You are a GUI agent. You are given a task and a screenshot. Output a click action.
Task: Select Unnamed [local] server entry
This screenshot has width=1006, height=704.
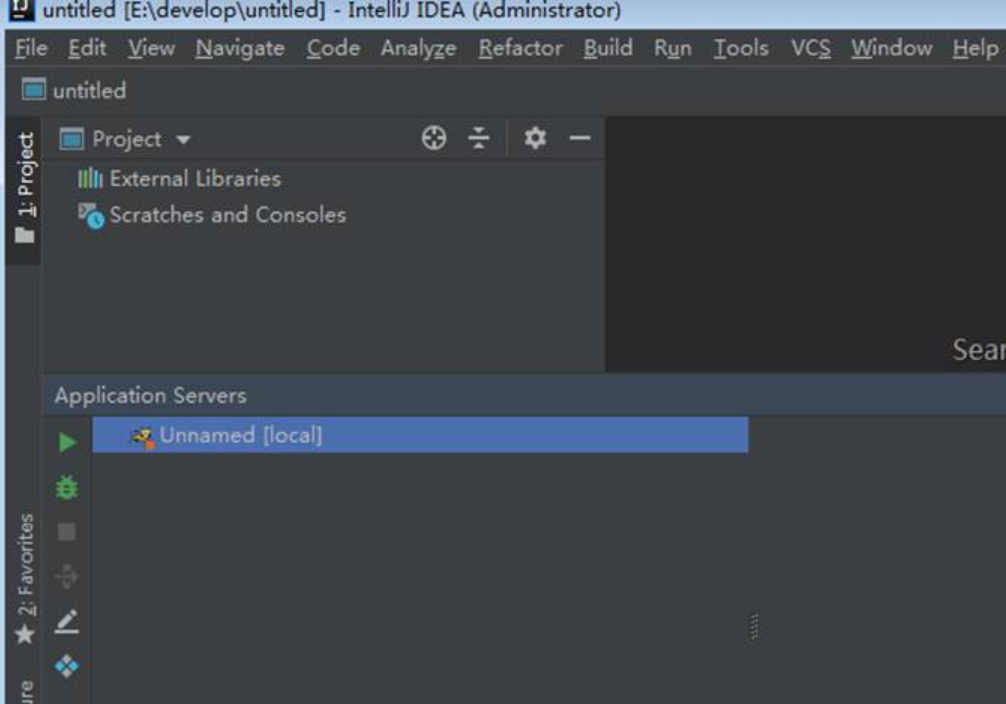click(420, 435)
